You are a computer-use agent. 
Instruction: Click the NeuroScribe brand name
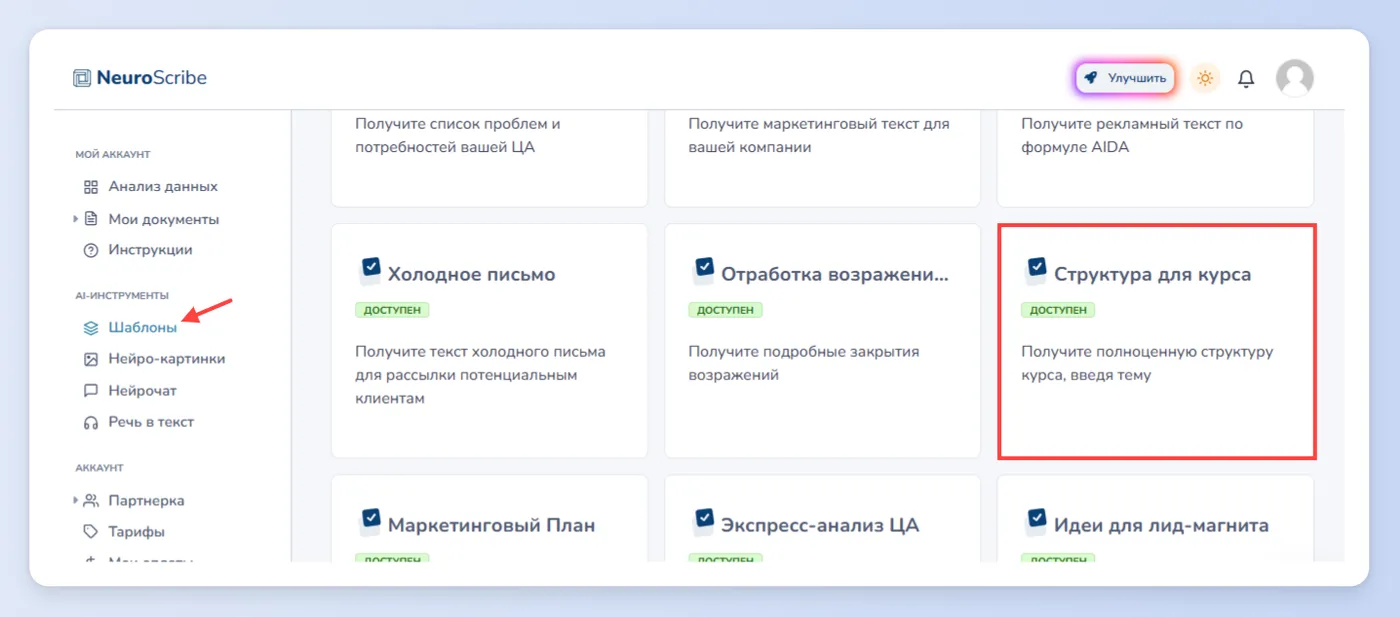tap(152, 78)
